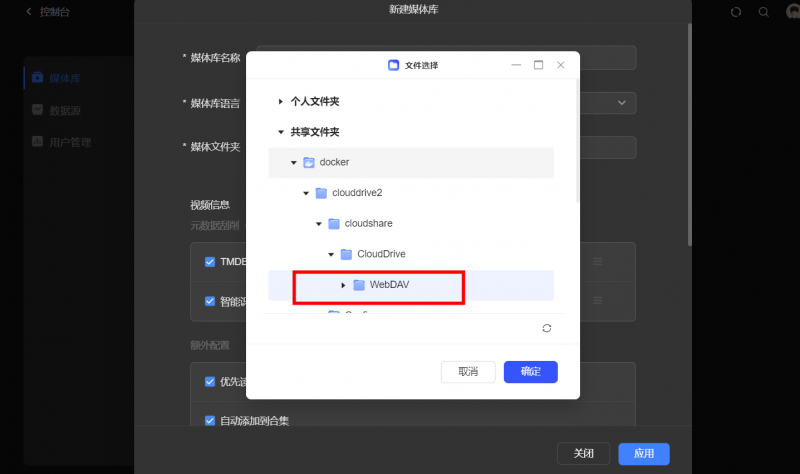
Task: Select the clouddrive2 folder icon
Action: (x=321, y=193)
